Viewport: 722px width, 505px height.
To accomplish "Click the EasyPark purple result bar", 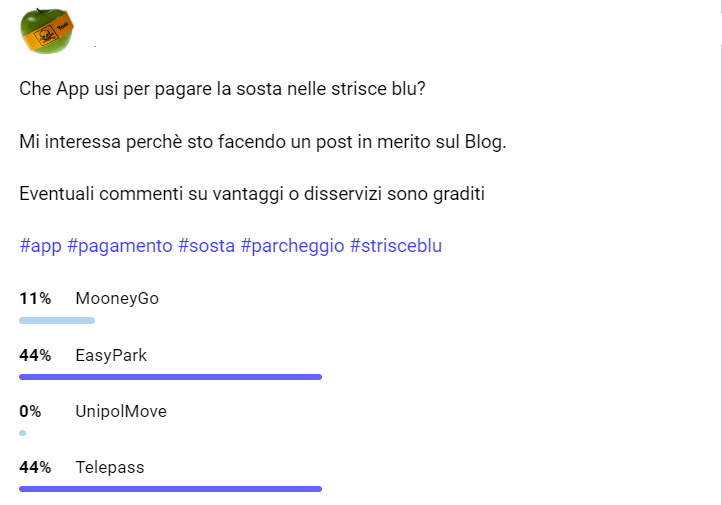I will tap(170, 377).
